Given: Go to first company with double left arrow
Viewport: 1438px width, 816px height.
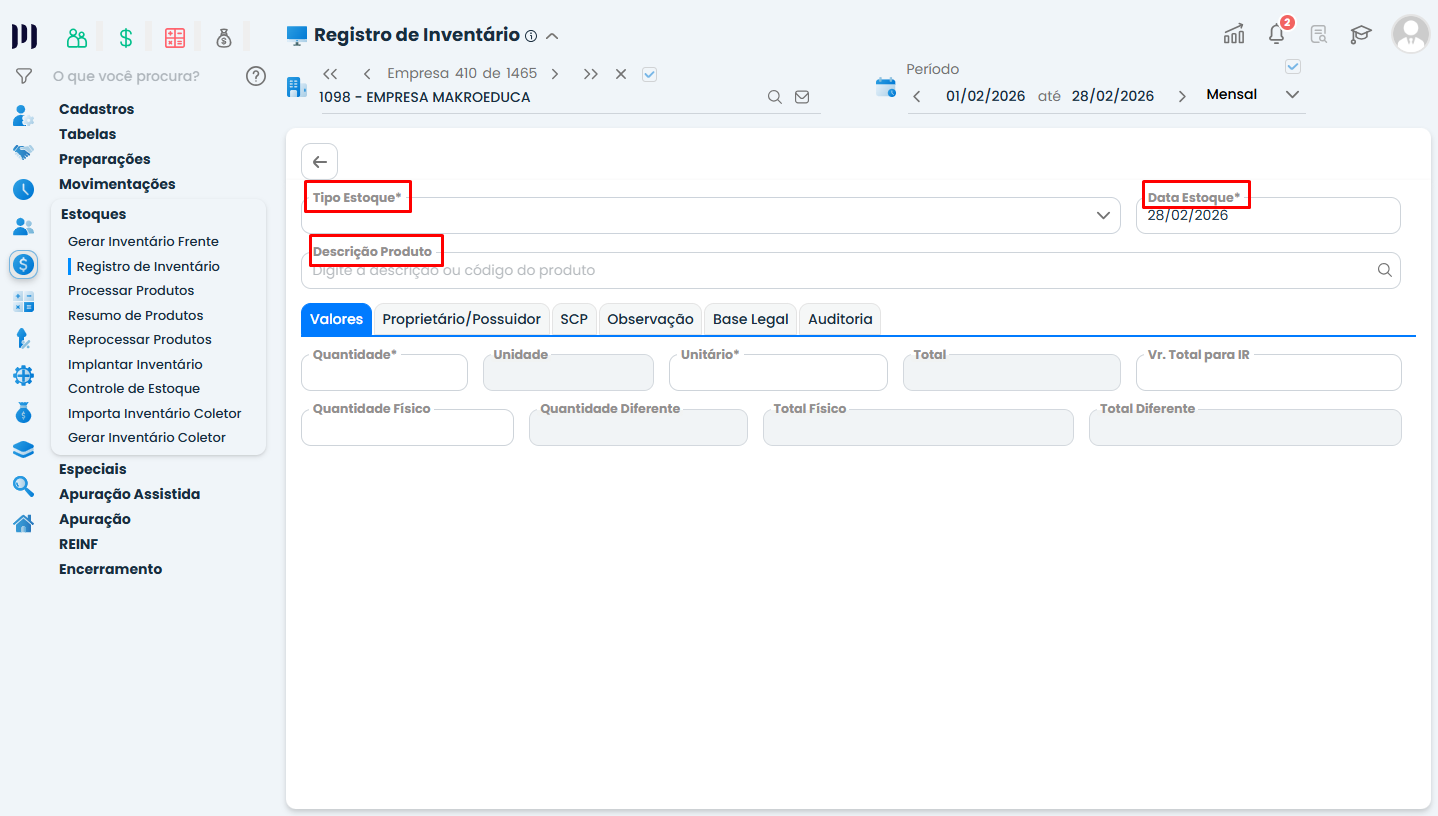Looking at the screenshot, I should pos(331,74).
